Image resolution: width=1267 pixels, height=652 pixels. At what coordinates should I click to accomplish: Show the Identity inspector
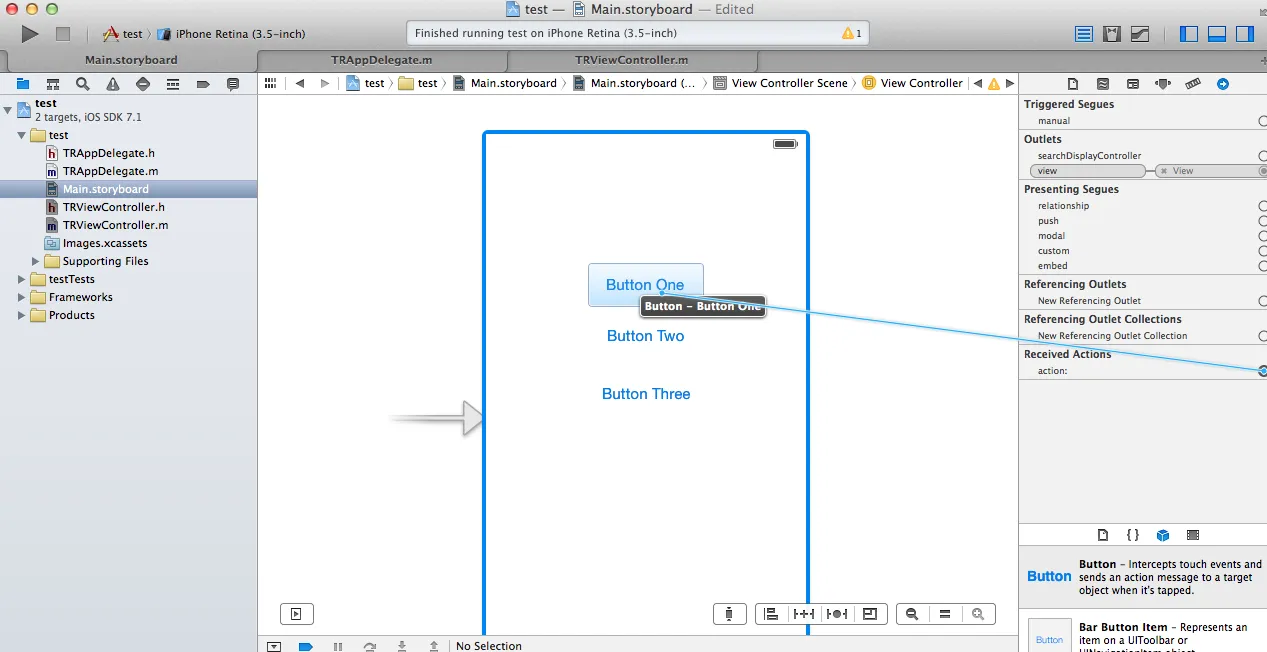pos(1133,84)
